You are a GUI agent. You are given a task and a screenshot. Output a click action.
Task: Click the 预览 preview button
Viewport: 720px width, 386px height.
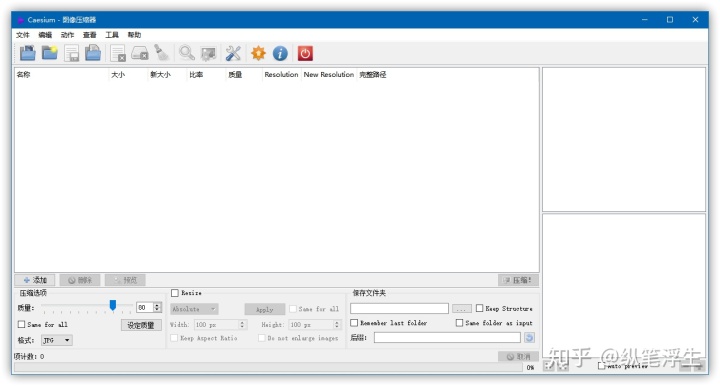[125, 280]
